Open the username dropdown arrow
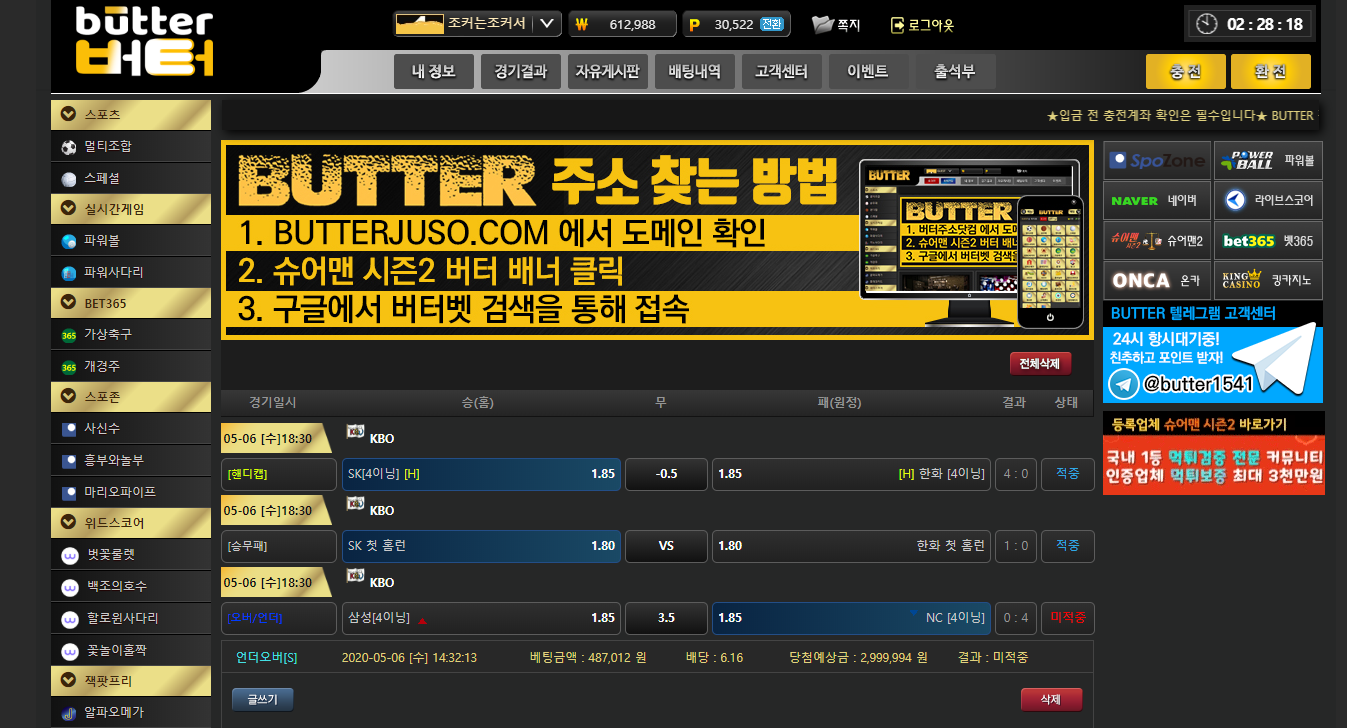 click(x=546, y=24)
